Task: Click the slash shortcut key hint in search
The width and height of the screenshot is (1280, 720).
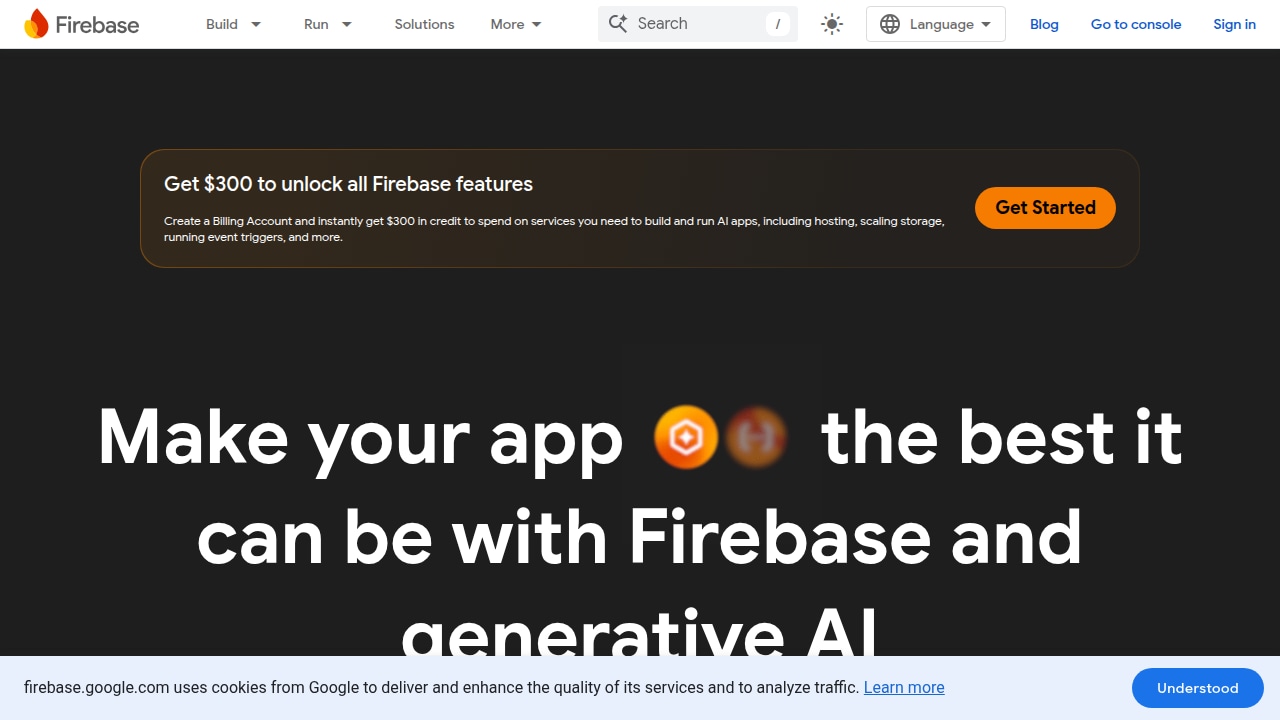Action: [x=778, y=24]
